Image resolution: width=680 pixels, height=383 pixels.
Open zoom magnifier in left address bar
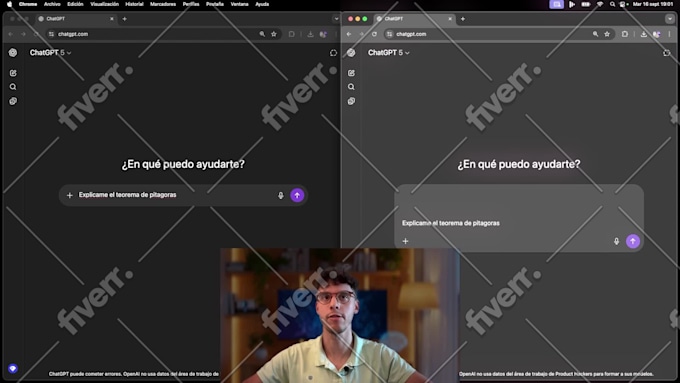coord(262,34)
